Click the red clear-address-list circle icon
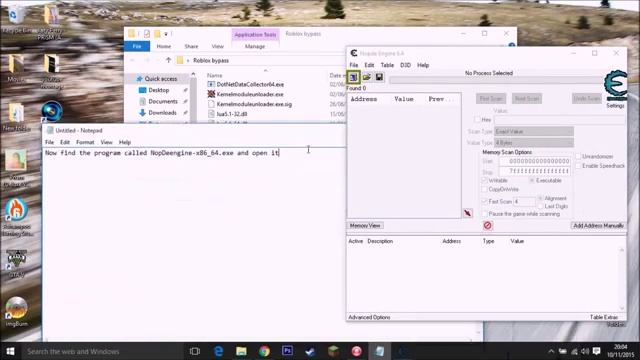640x360 pixels. point(487,225)
